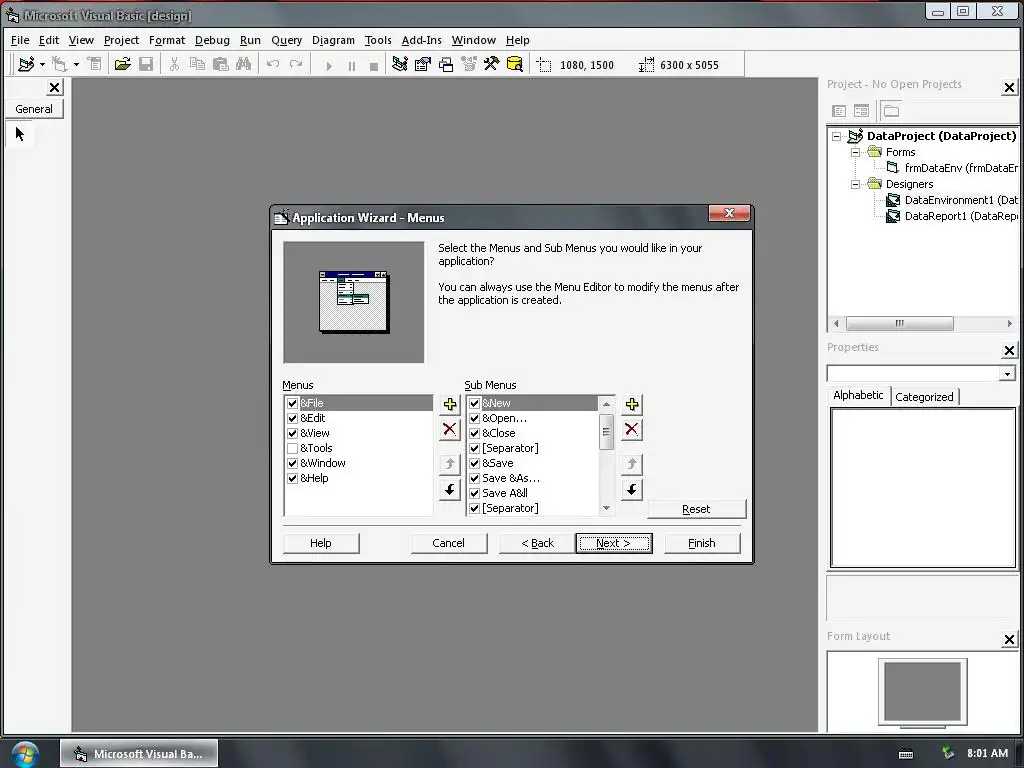1024x768 pixels.
Task: Open the Data View Window icon
Action: coord(515,64)
